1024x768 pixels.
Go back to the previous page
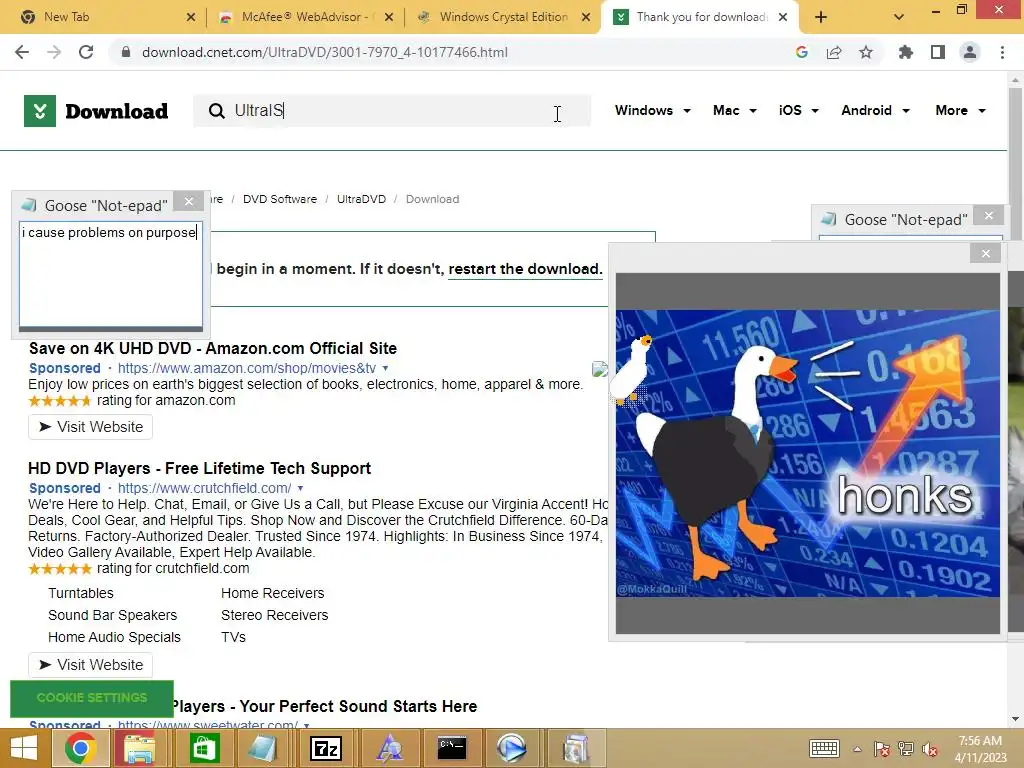click(x=22, y=52)
